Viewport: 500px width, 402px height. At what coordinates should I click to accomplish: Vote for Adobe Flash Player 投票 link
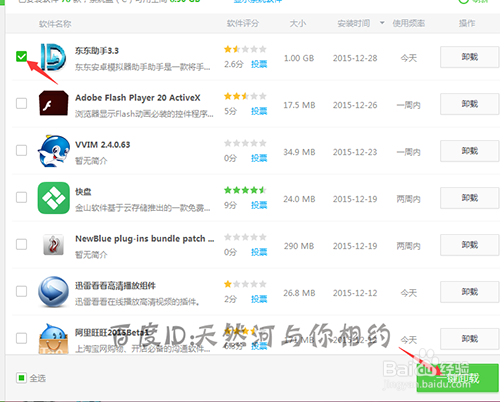click(259, 111)
